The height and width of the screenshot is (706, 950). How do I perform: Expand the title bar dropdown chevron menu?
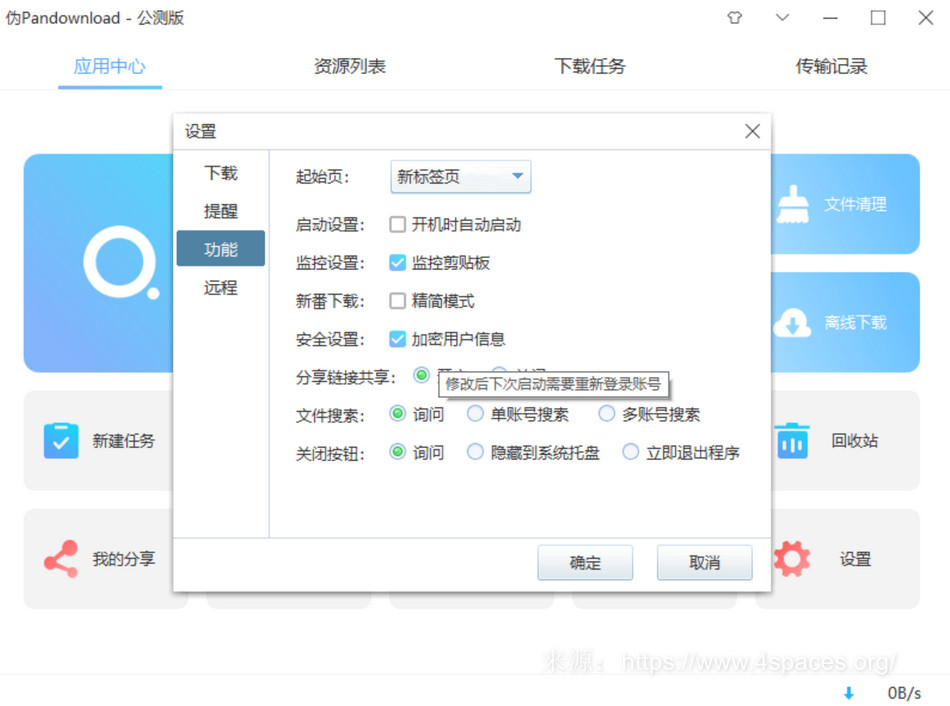(x=783, y=18)
